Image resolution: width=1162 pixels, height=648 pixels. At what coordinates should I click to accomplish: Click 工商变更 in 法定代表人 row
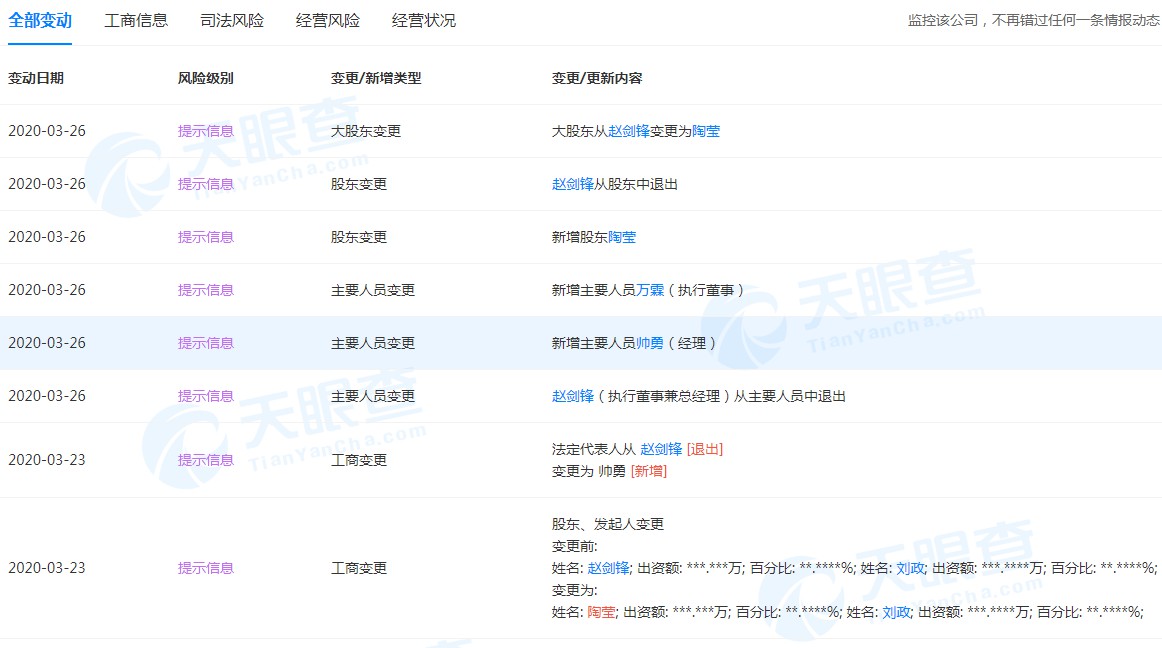(x=359, y=460)
